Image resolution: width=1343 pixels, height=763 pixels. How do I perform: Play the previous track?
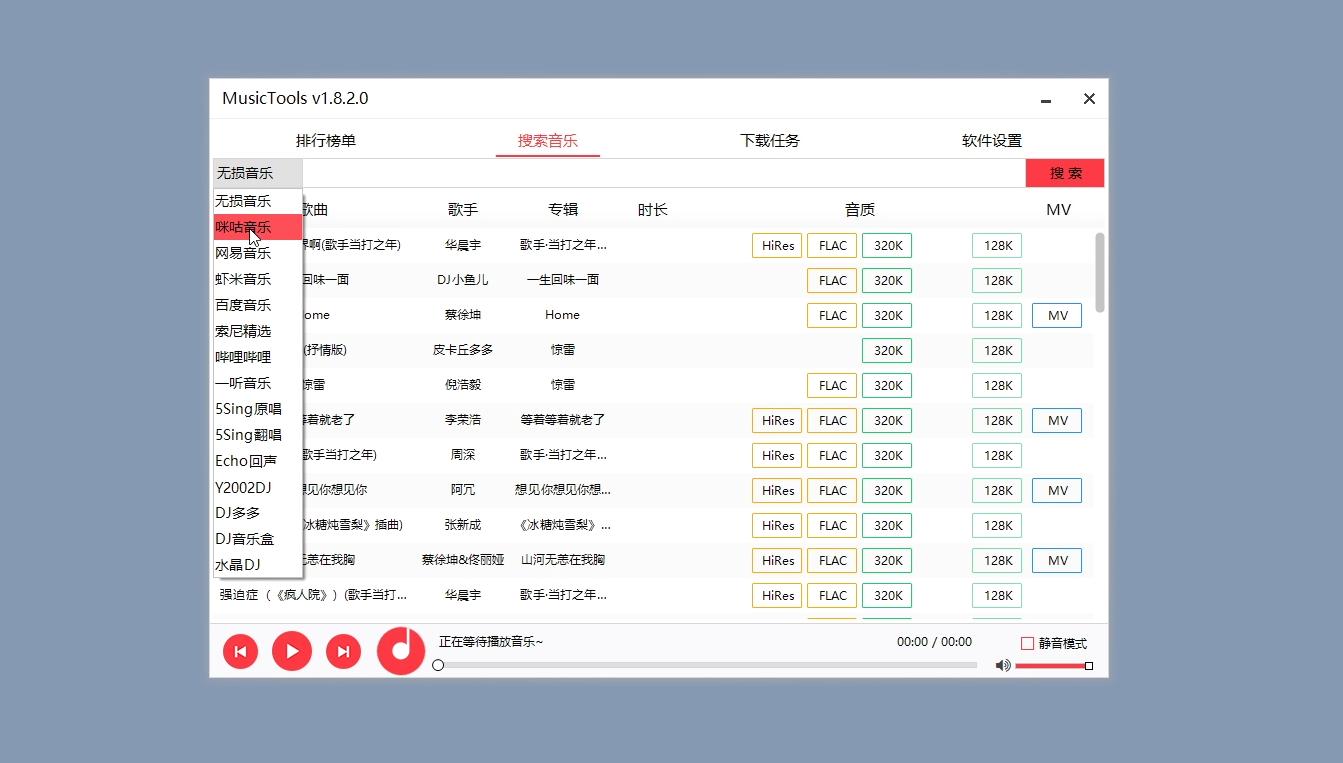pyautogui.click(x=240, y=651)
